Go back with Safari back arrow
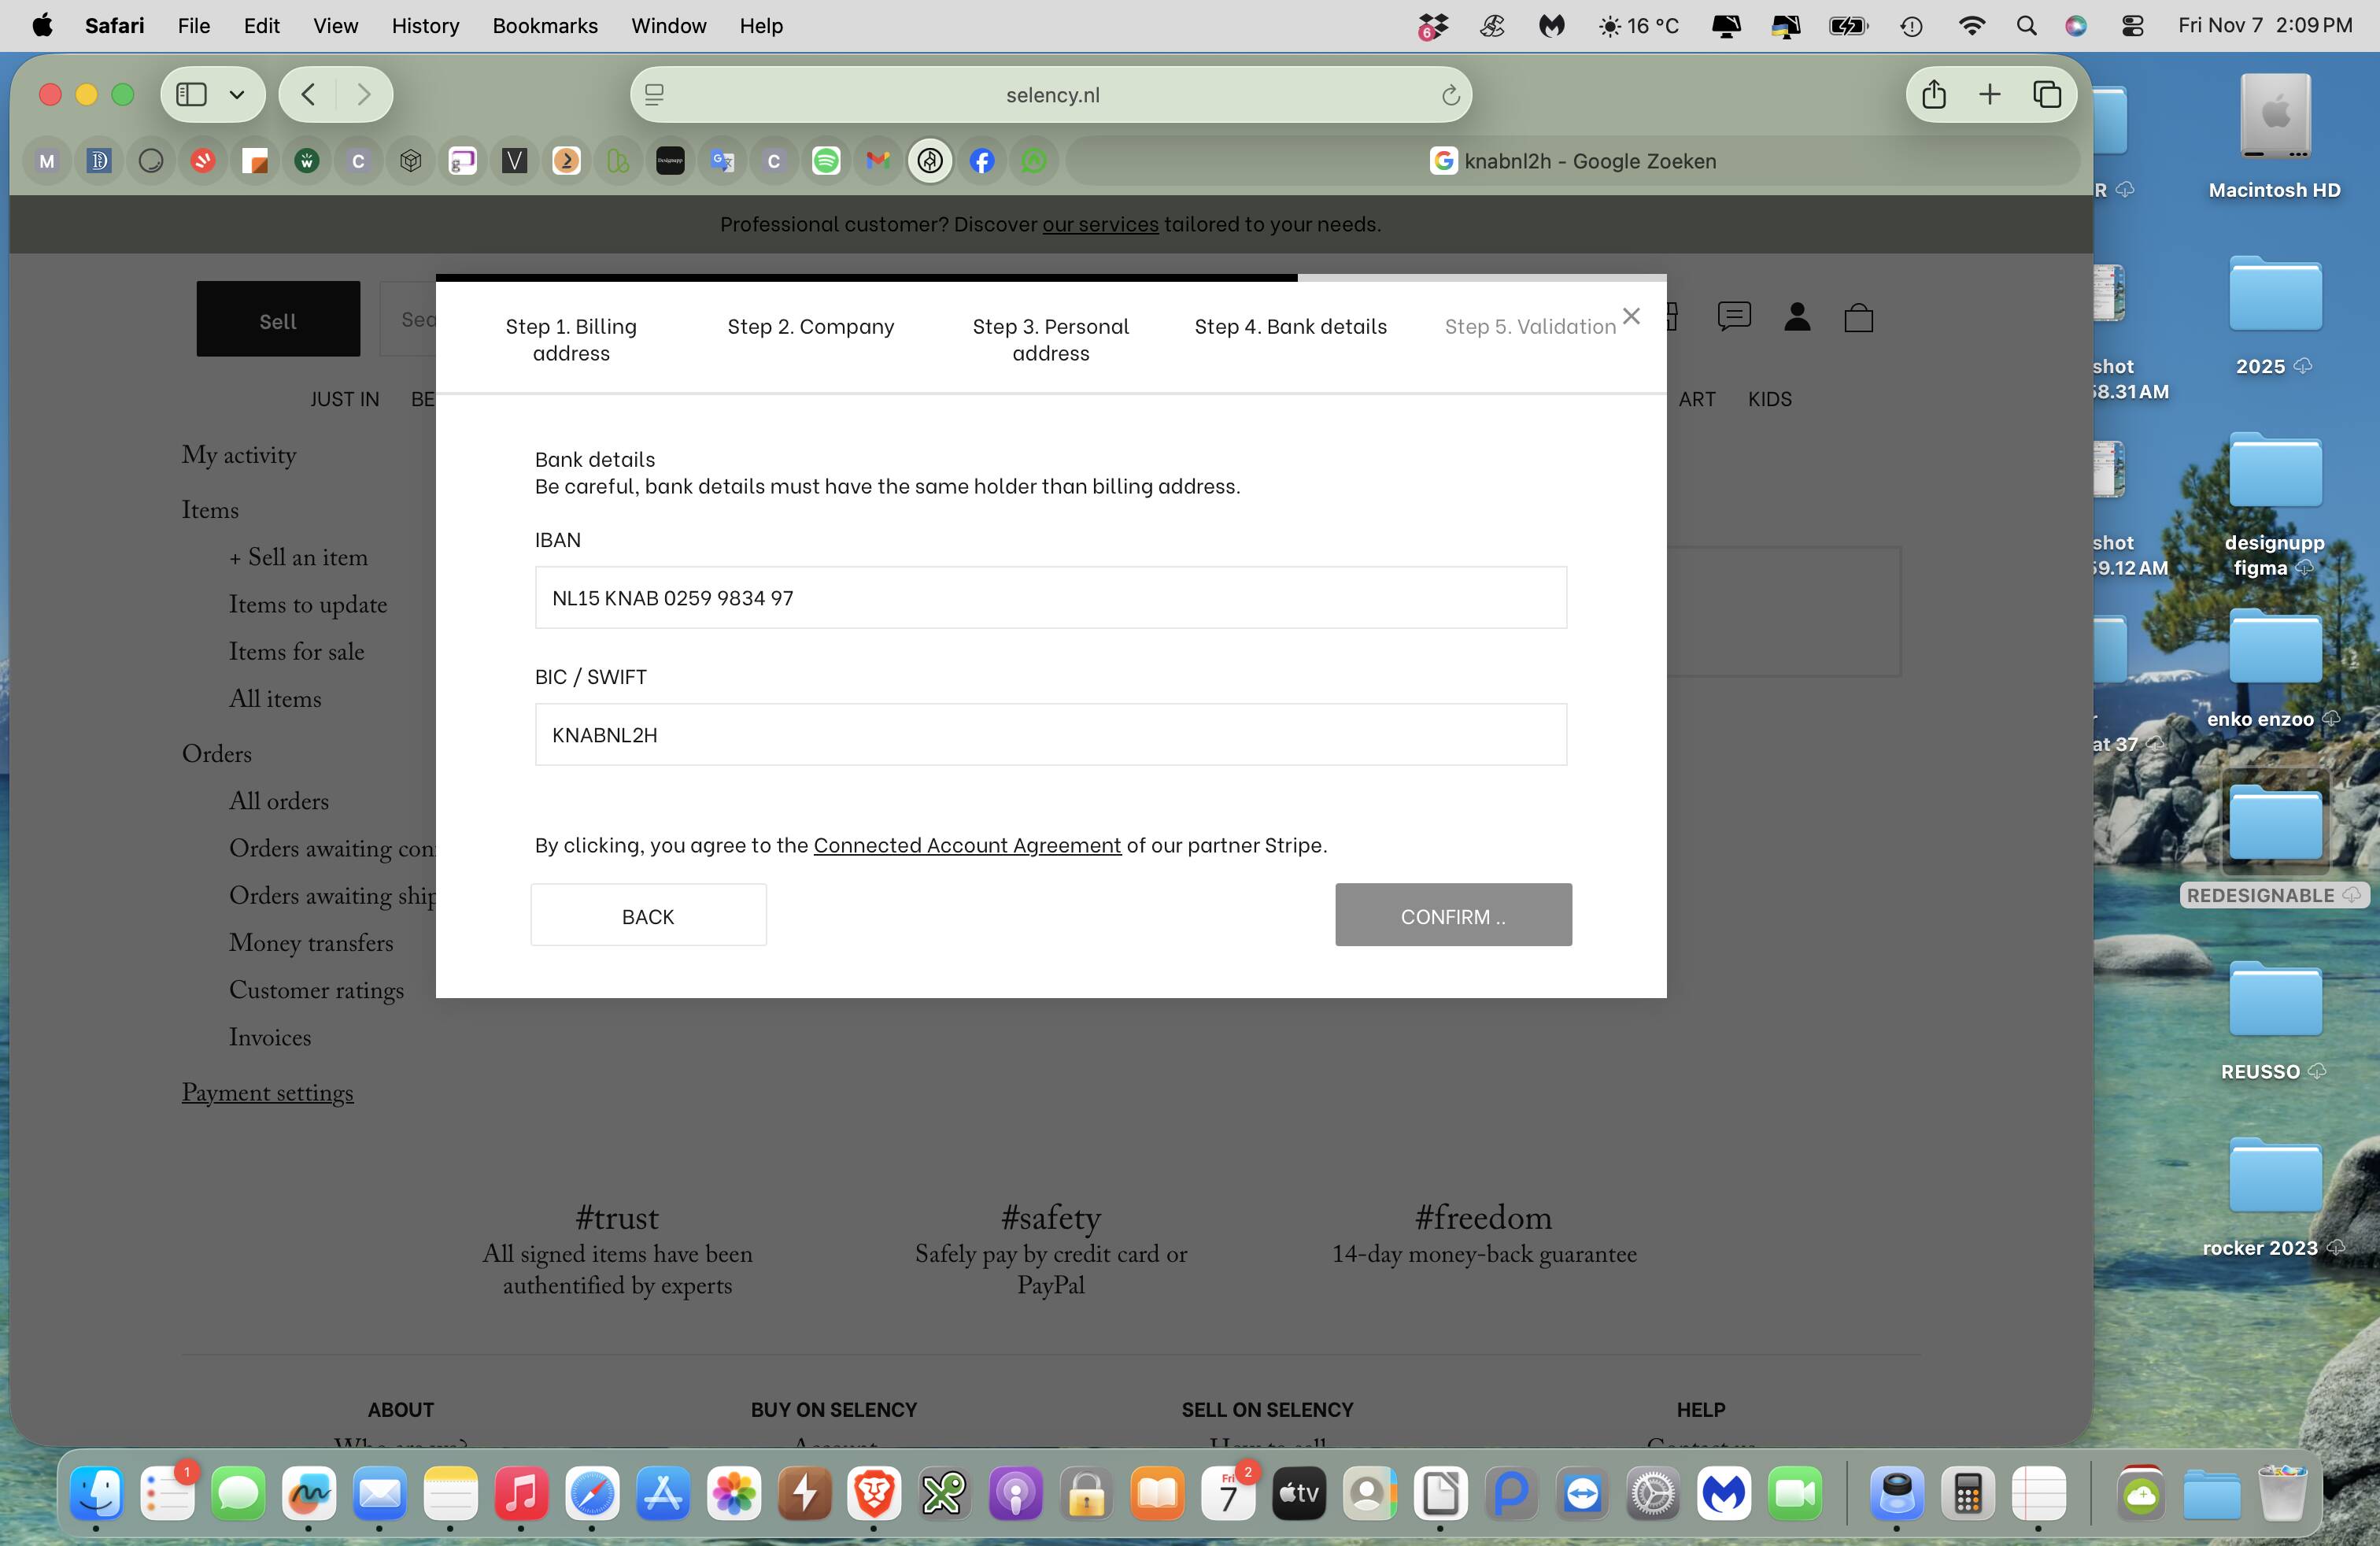Viewport: 2380px width, 1546px height. click(309, 94)
